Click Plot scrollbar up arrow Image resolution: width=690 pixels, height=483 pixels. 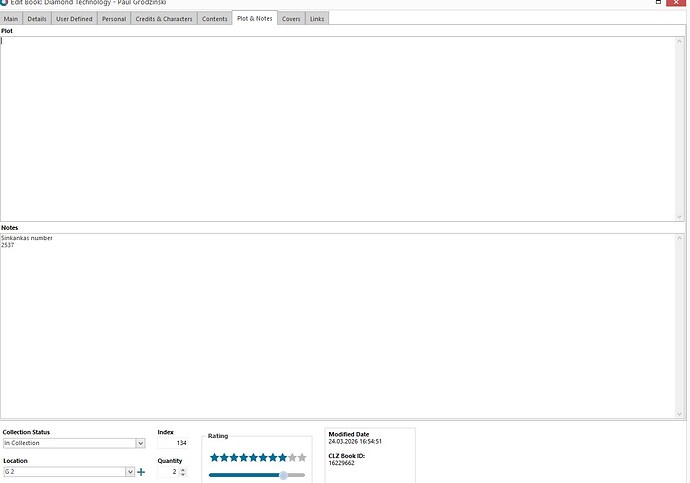pyautogui.click(x=679, y=41)
